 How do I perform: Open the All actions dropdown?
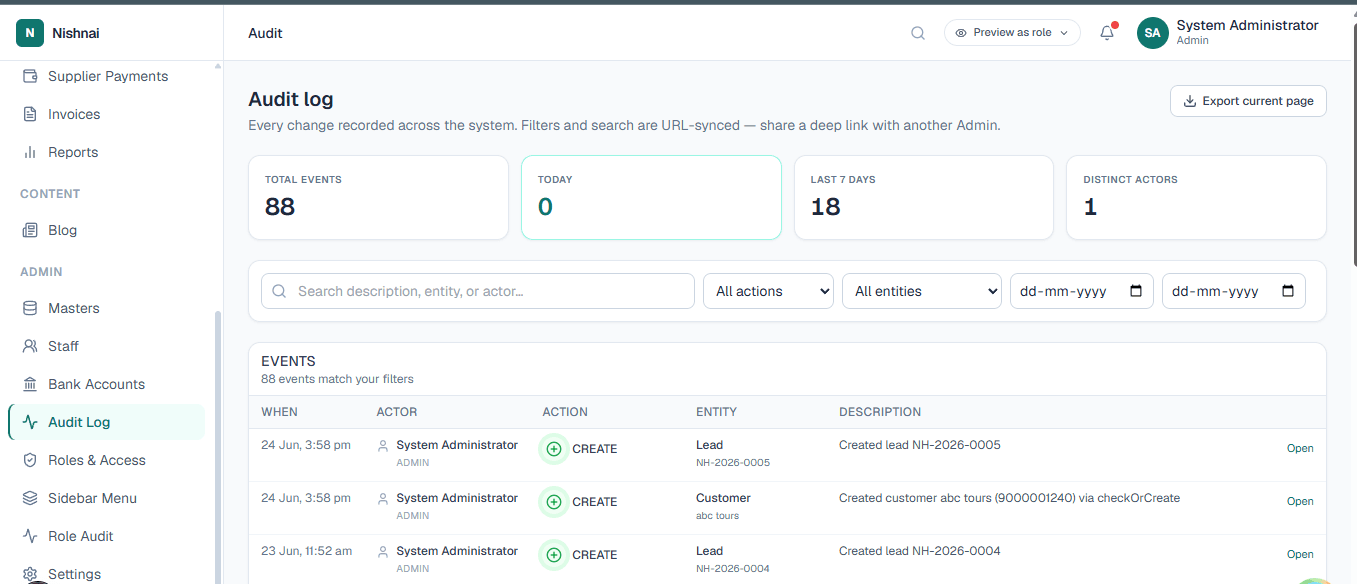[769, 291]
